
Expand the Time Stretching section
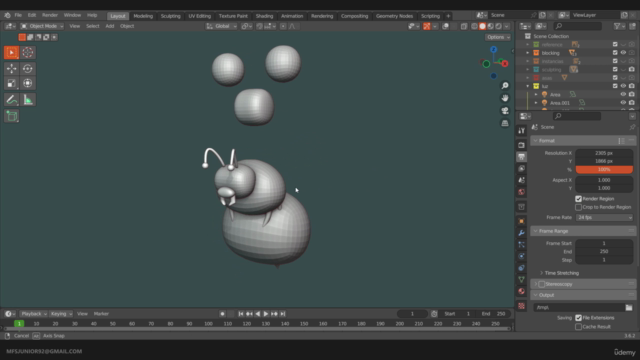click(542, 273)
